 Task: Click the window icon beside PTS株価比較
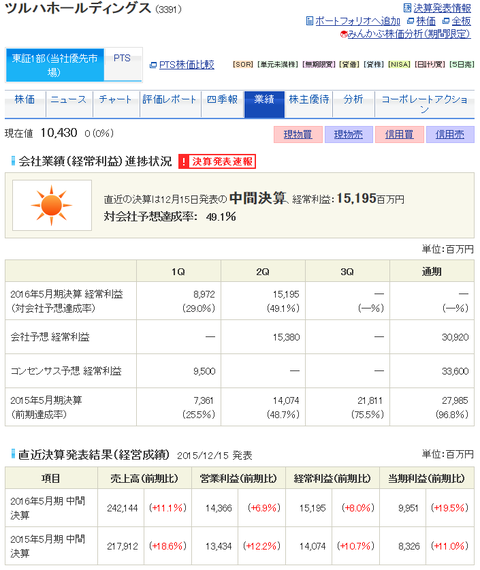pyautogui.click(x=153, y=65)
